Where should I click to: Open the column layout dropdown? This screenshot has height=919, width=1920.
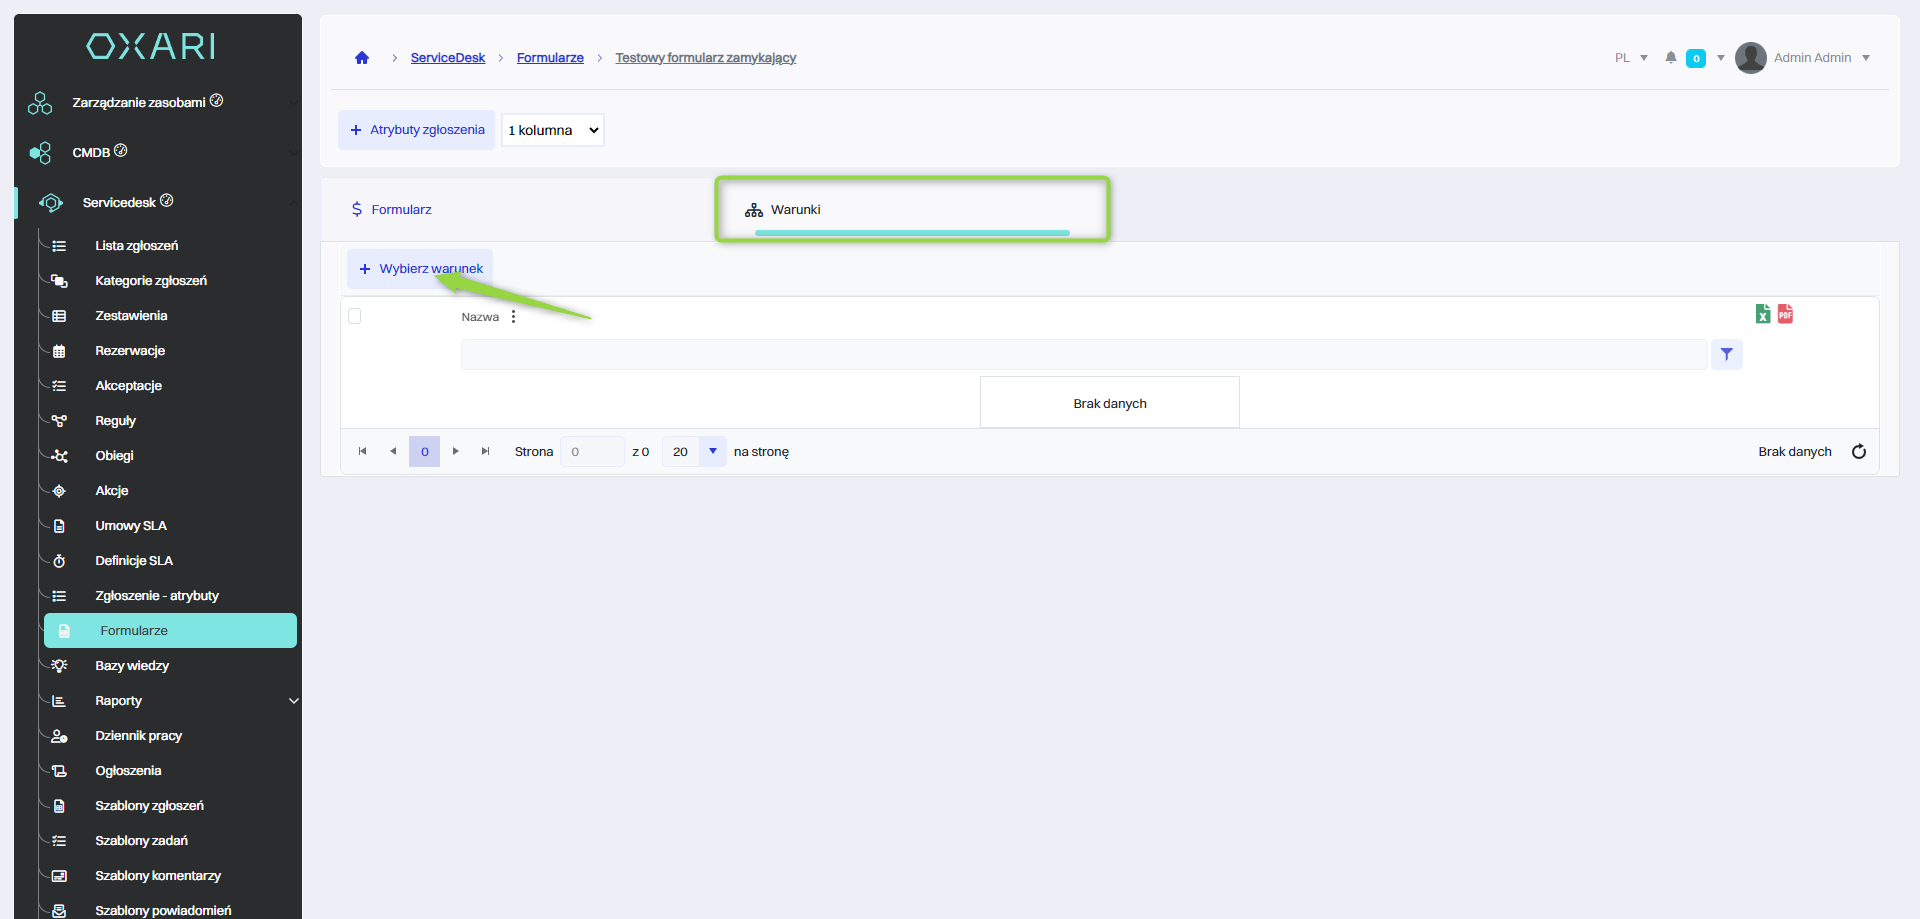[x=552, y=130]
